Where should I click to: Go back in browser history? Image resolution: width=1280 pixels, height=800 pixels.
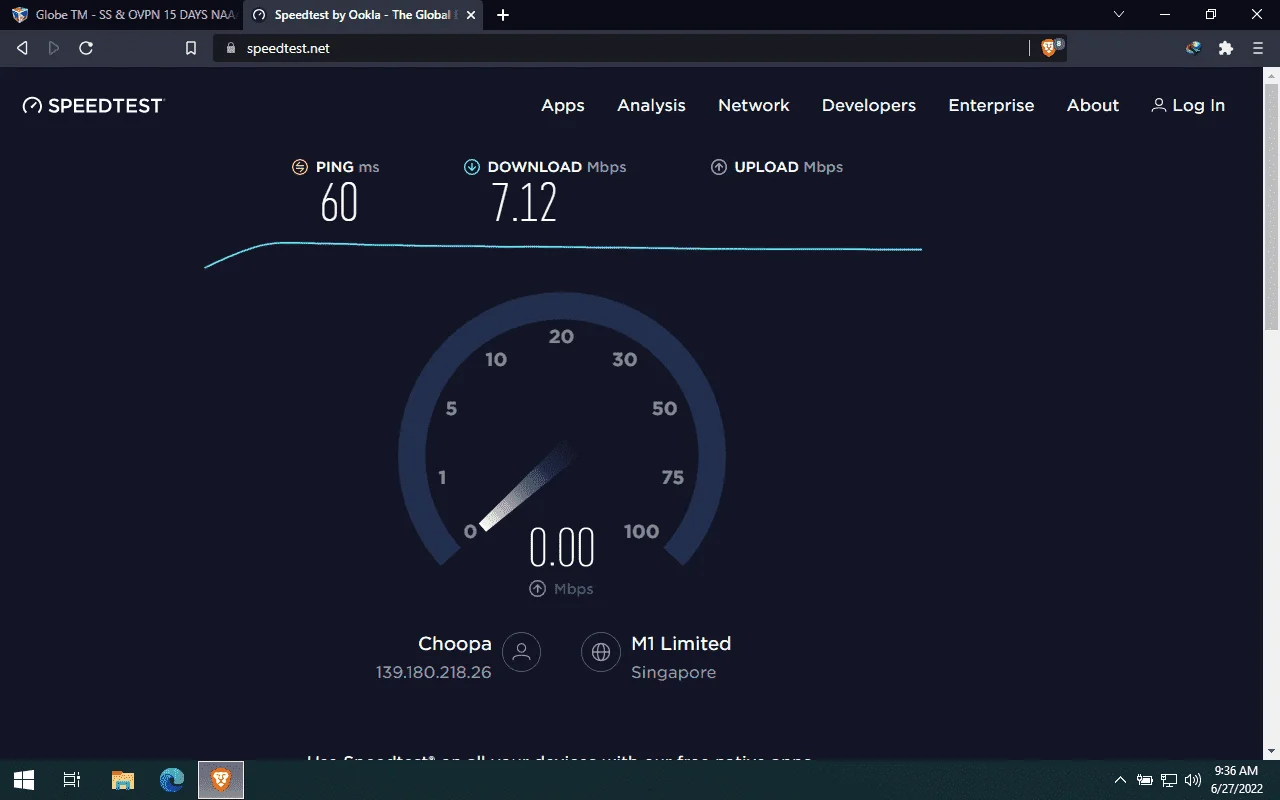pos(22,48)
